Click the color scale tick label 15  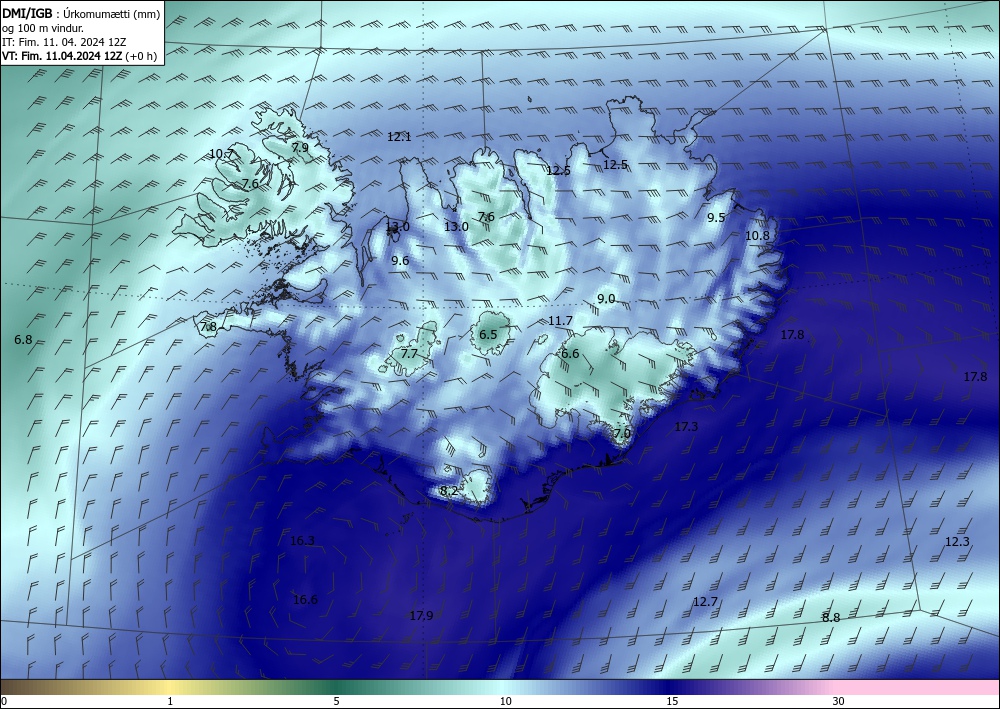tap(672, 702)
